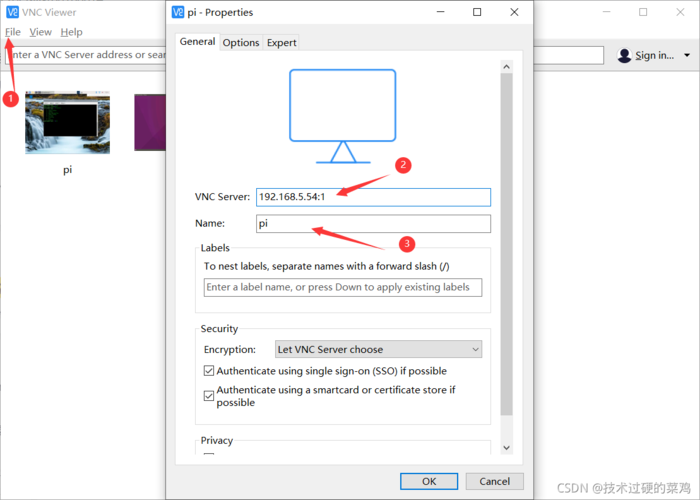The image size is (700, 500).
Task: Open the File menu
Action: [x=12, y=32]
